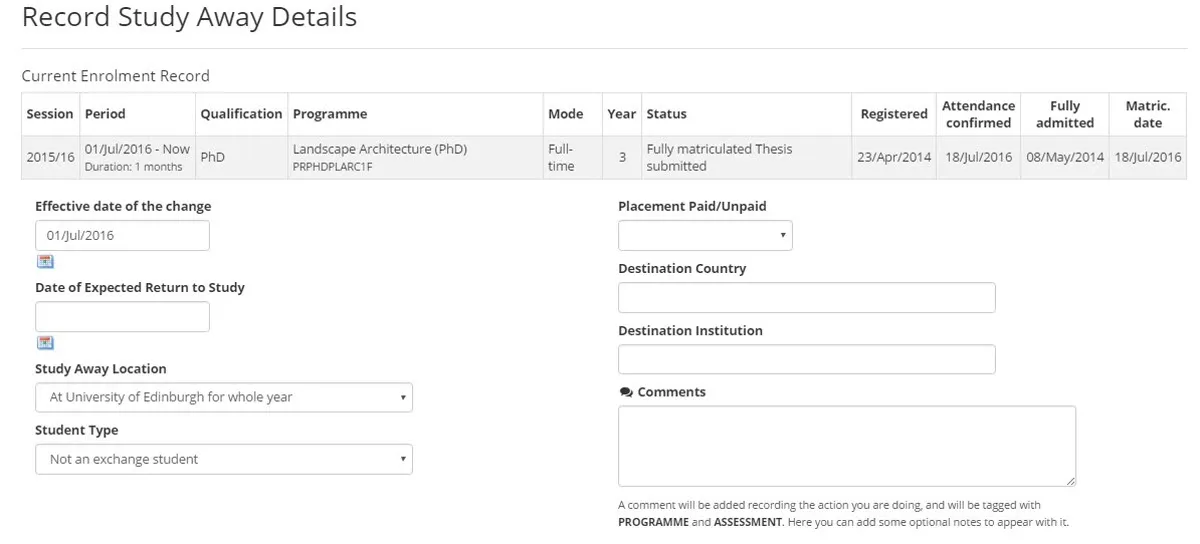This screenshot has width=1200, height=544.
Task: Click the Date of Expected Return to Study field
Action: click(x=122, y=317)
